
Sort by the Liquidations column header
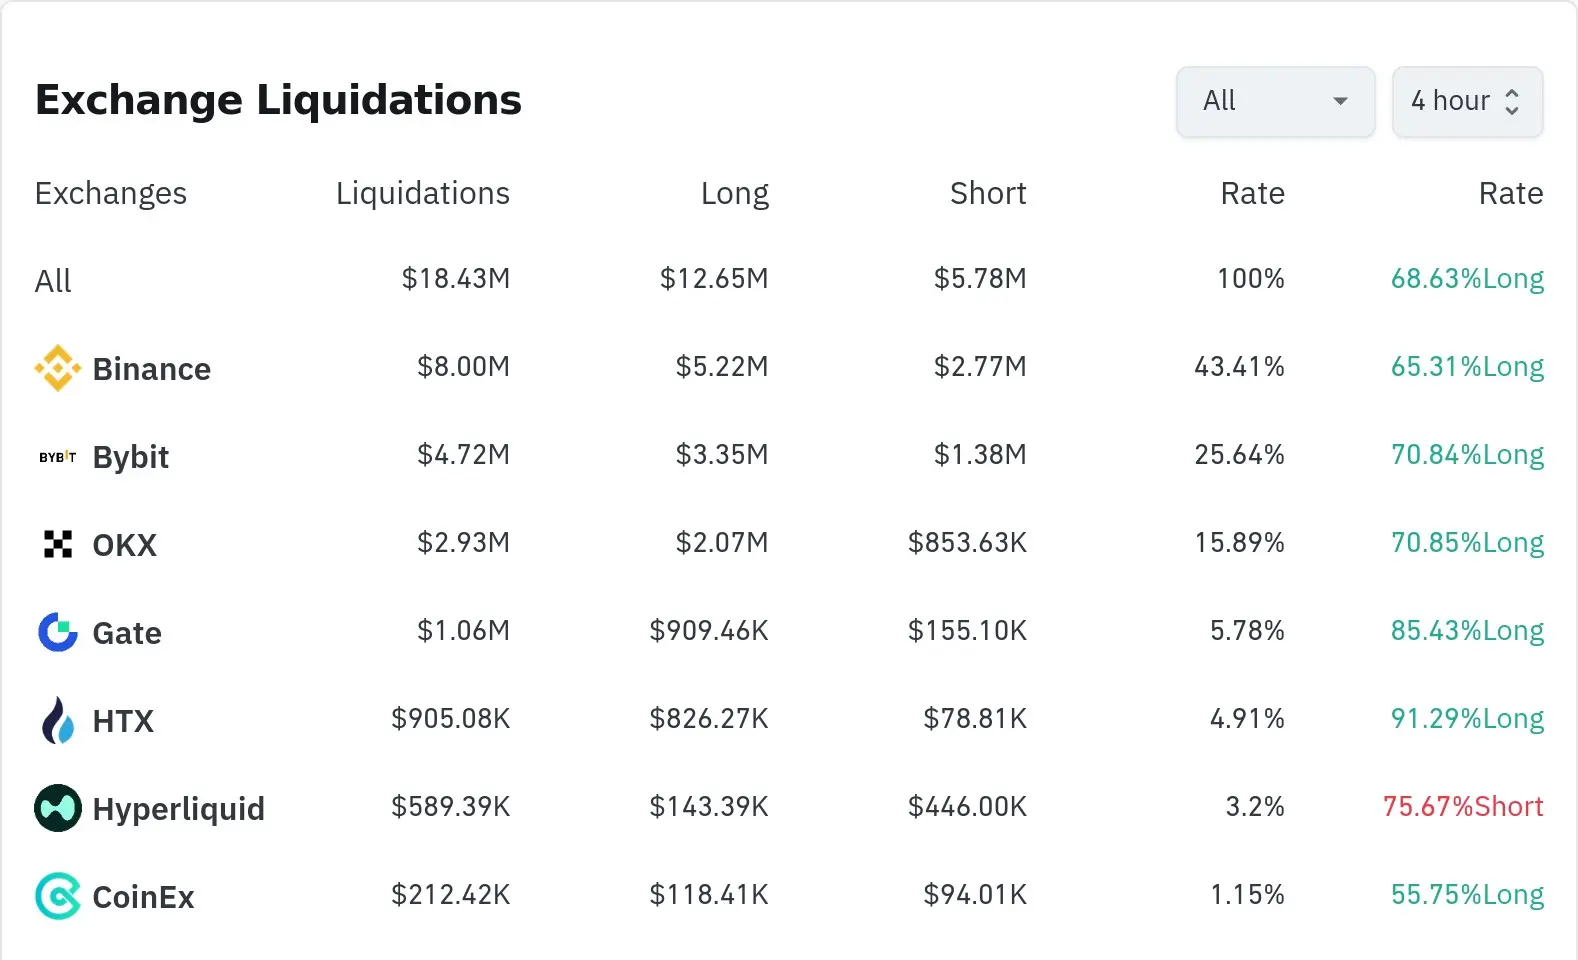[x=422, y=193]
